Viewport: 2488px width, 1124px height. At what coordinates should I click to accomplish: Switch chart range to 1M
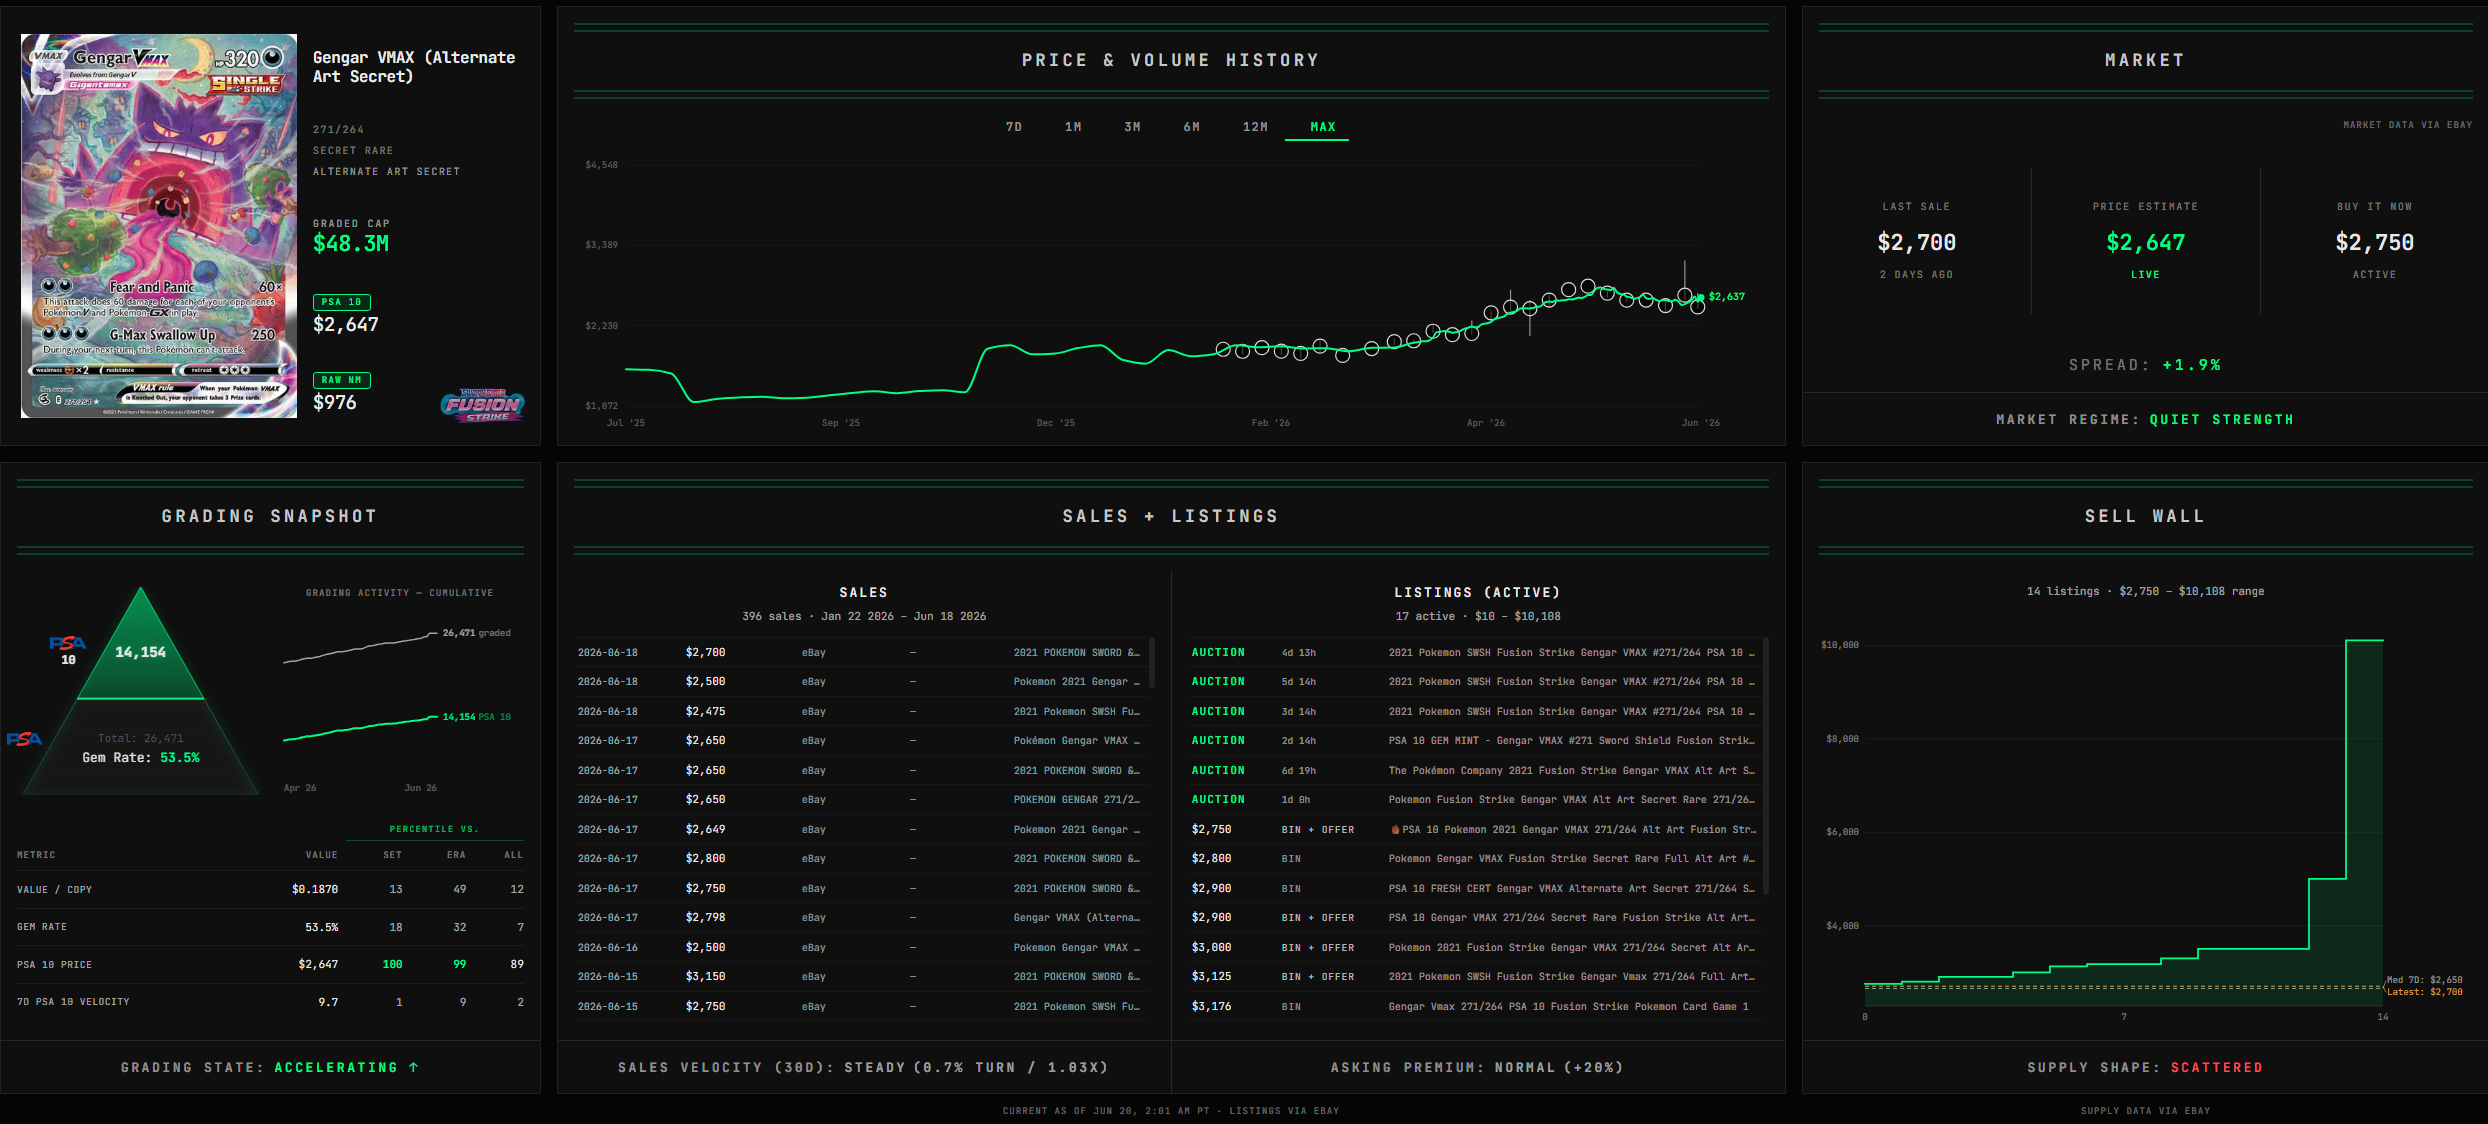1073,127
